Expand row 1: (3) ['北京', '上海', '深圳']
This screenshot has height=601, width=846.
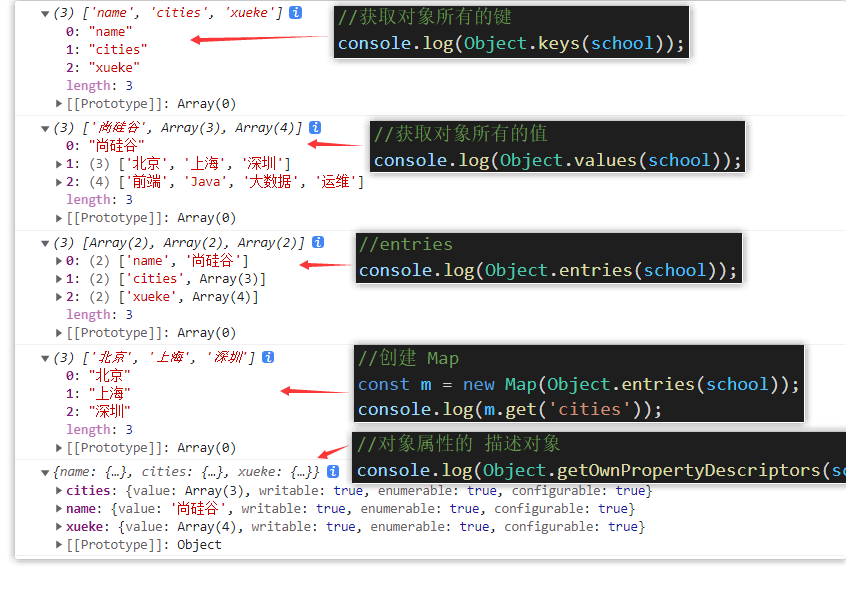(x=59, y=163)
